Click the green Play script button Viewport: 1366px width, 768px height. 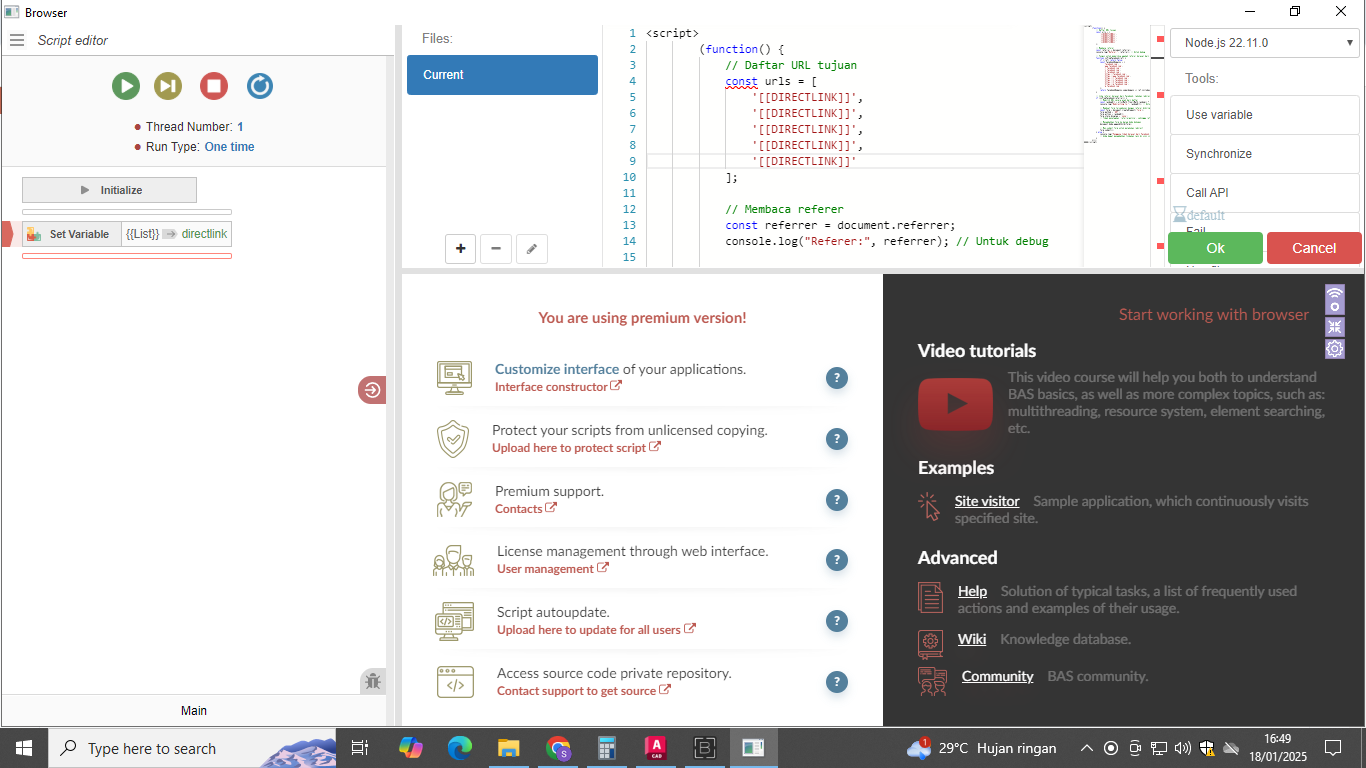coord(126,86)
